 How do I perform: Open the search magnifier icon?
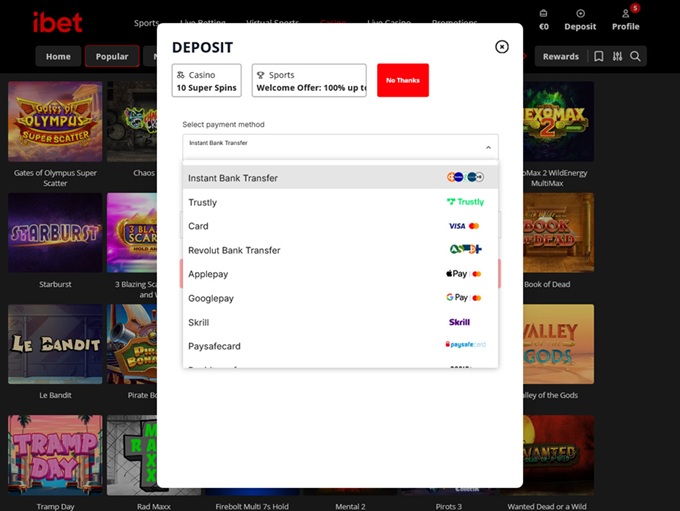click(x=635, y=56)
